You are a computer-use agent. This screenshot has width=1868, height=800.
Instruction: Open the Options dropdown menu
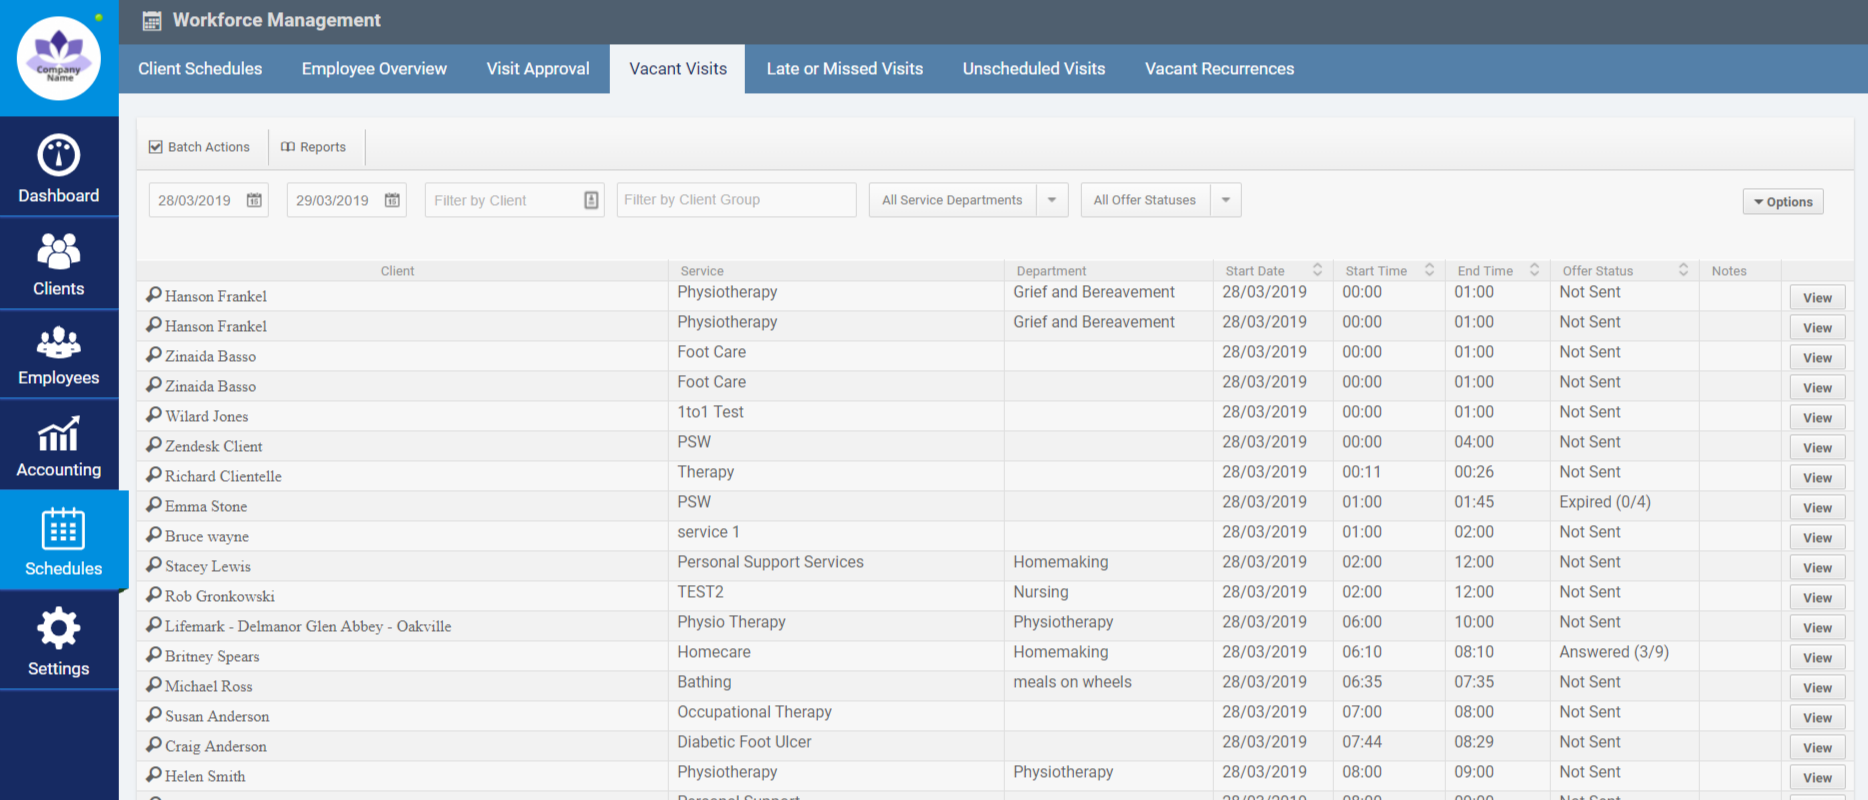click(x=1782, y=201)
